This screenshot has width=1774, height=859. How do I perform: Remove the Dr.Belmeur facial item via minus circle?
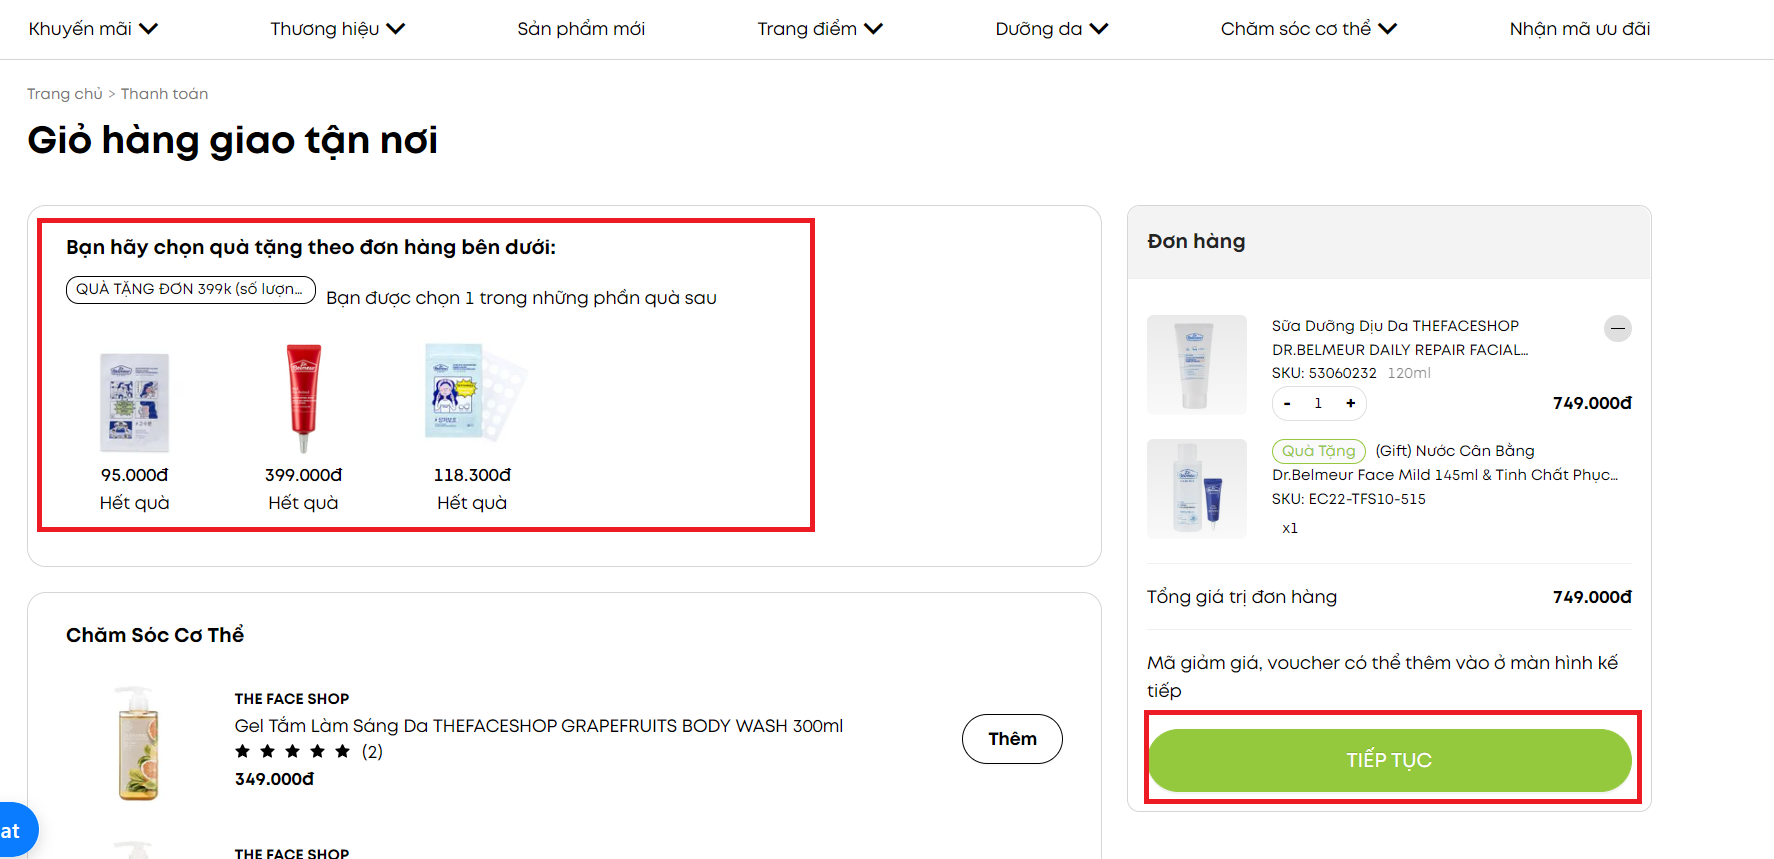1617,328
